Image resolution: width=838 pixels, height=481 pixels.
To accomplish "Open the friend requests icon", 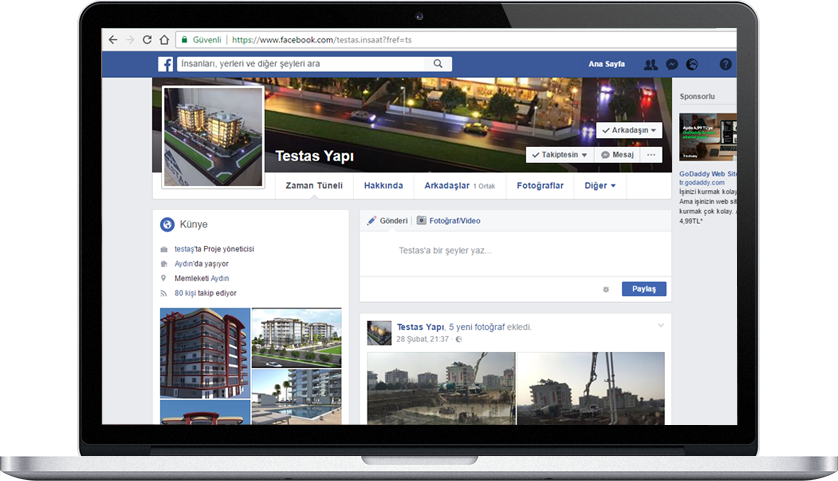I will coord(651,64).
